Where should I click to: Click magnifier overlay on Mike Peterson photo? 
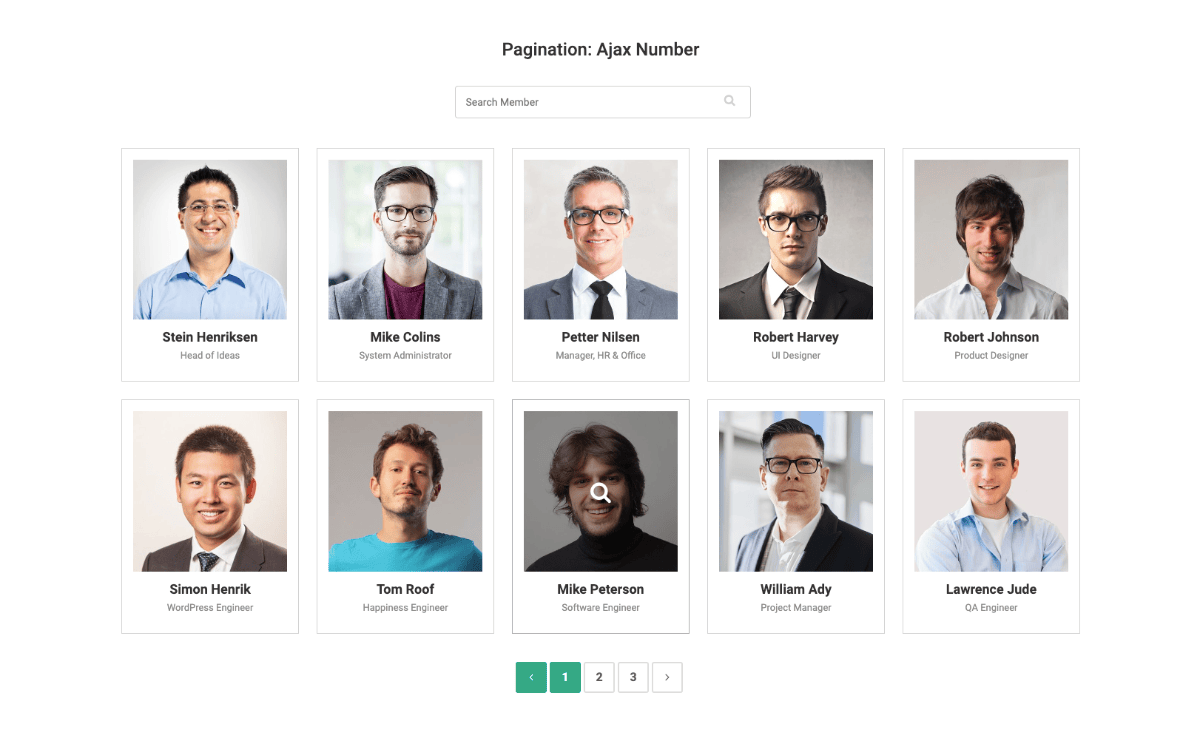[x=600, y=492]
